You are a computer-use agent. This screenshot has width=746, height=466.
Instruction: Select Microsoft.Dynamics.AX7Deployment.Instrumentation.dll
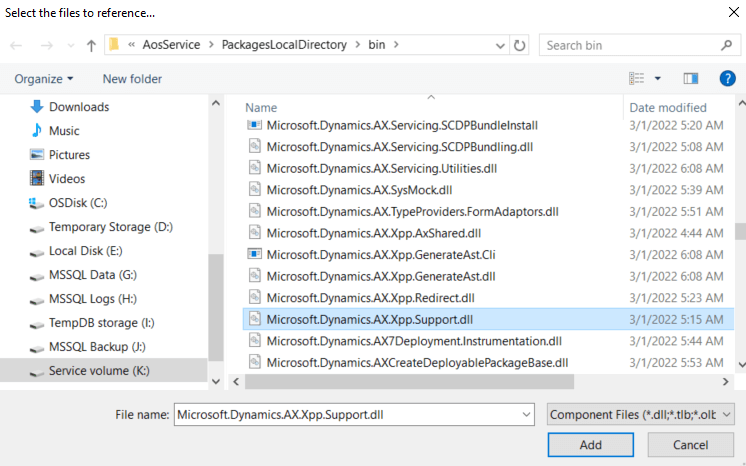414,341
